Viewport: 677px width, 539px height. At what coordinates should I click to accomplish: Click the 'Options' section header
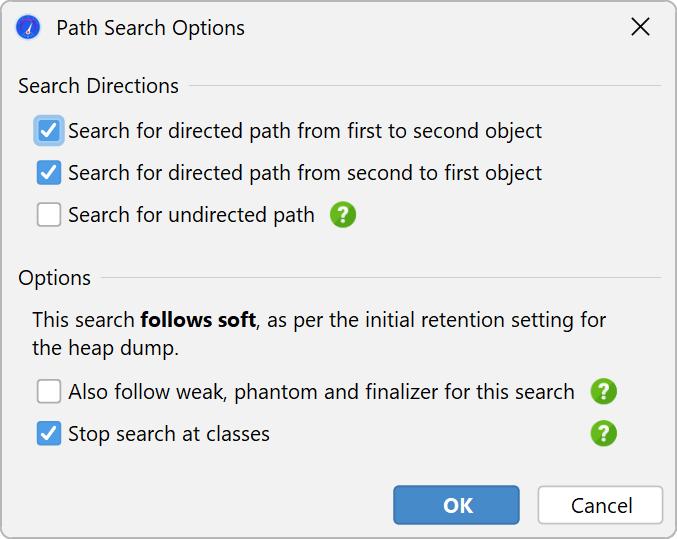click(54, 278)
